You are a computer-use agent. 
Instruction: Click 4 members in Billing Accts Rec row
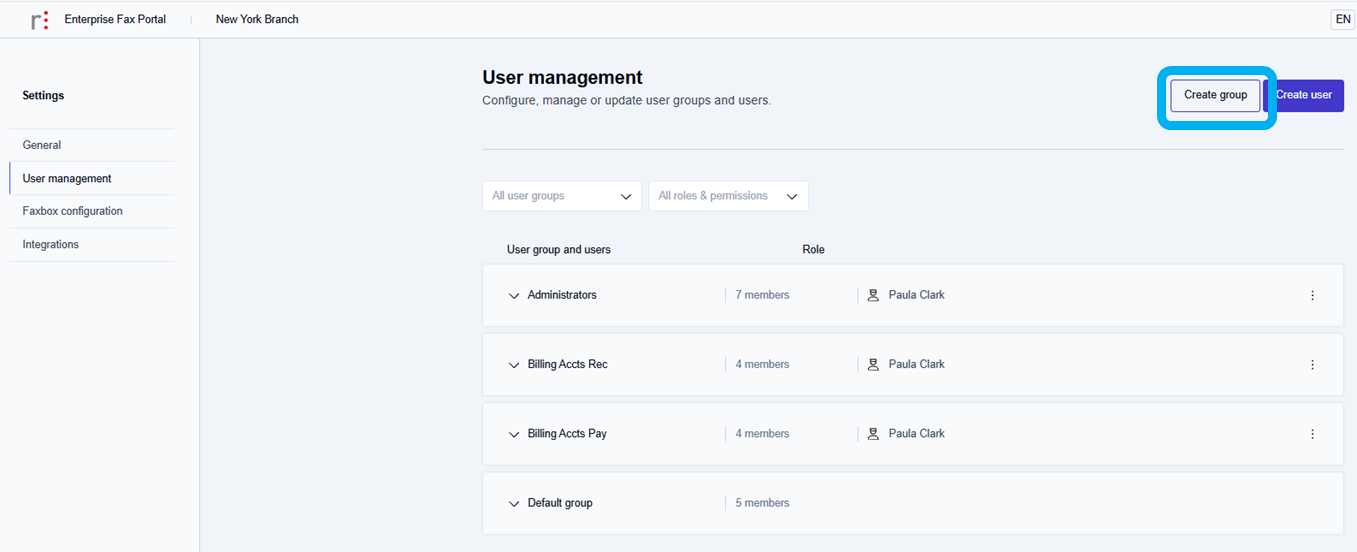point(762,364)
